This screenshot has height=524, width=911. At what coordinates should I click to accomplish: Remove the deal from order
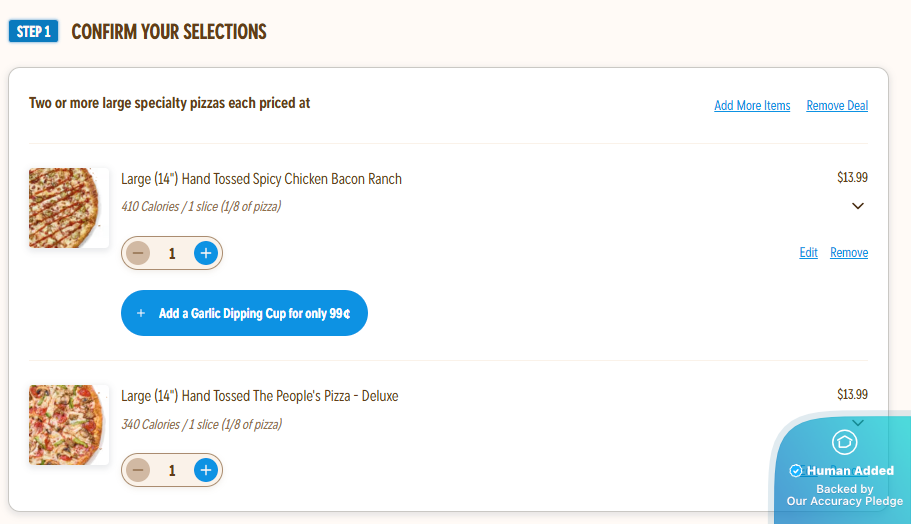pos(837,106)
